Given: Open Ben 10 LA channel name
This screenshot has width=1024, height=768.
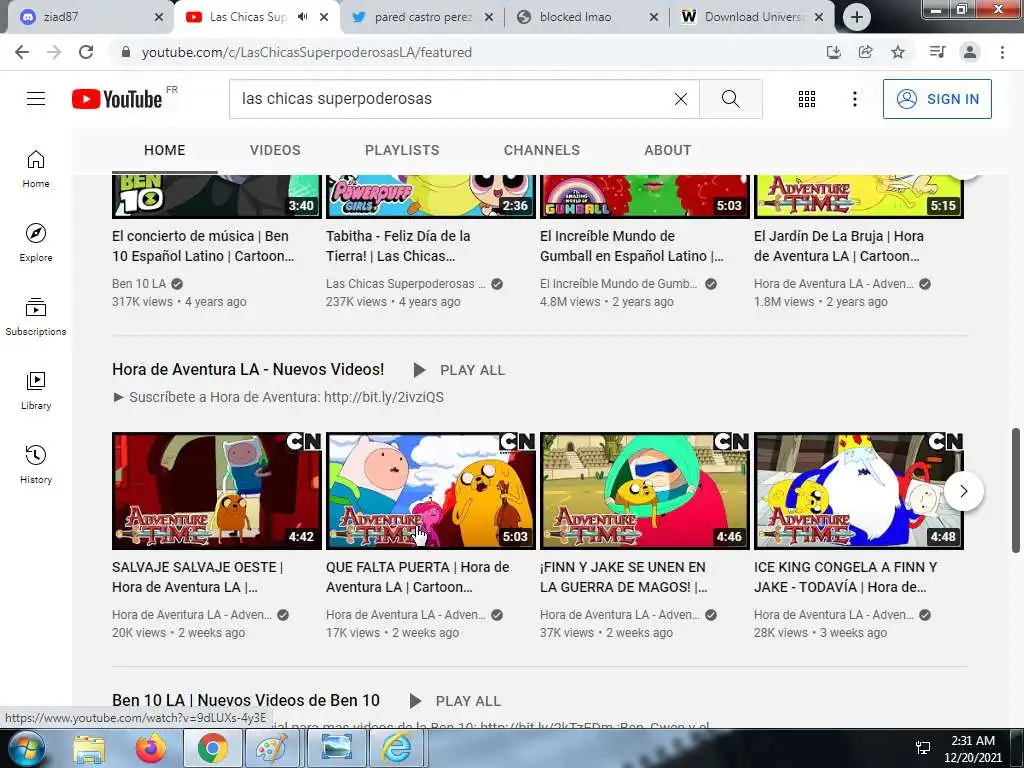Looking at the screenshot, I should 139,284.
